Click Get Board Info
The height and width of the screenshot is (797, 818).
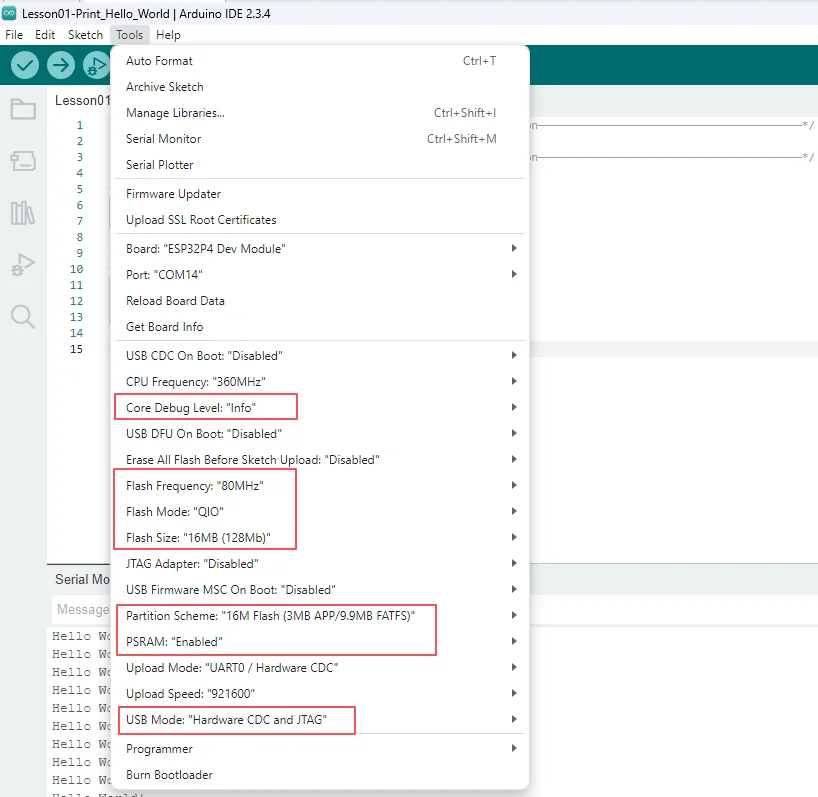[x=319, y=327]
